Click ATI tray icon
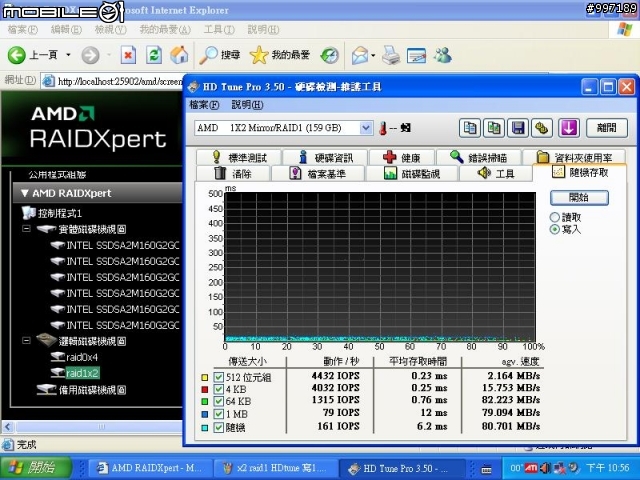This screenshot has height=480, width=640. [531, 467]
